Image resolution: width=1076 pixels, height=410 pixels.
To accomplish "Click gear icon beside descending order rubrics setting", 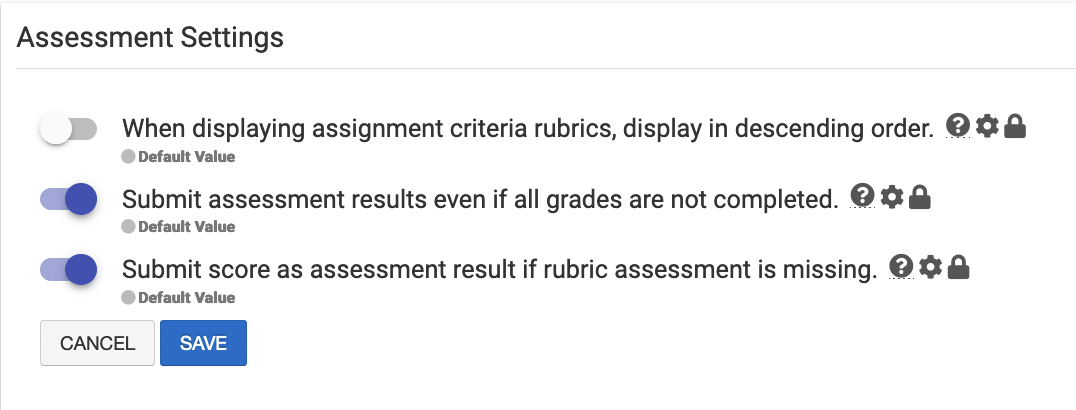I will pyautogui.click(x=987, y=126).
